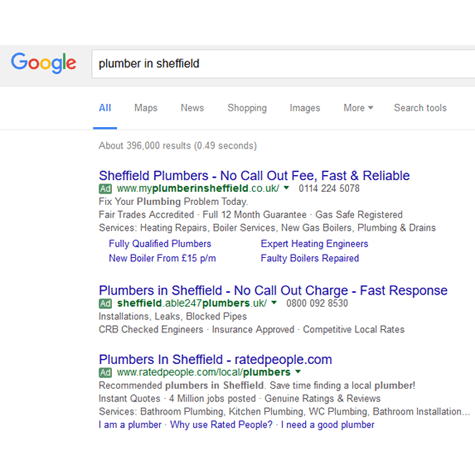Click the search field containing plumber in sheffield

pos(283,64)
